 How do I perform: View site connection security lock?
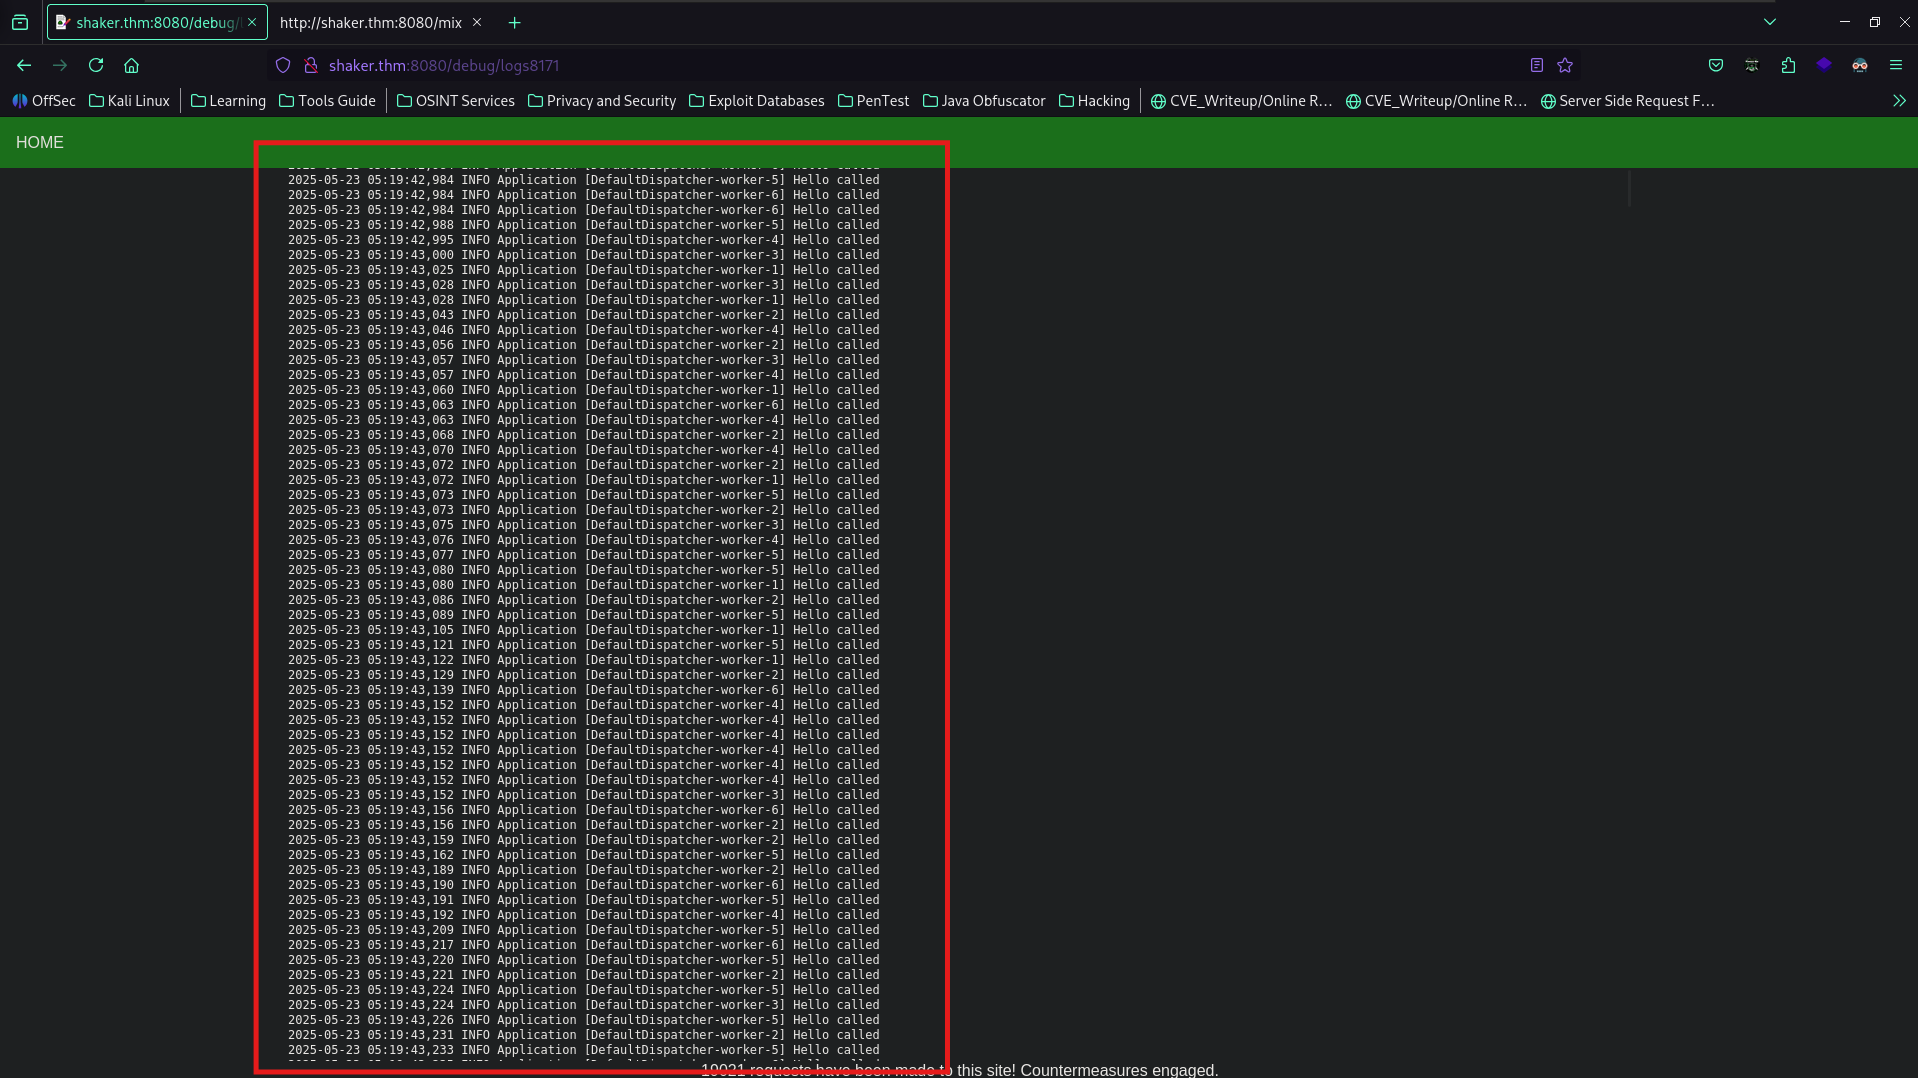(x=311, y=65)
